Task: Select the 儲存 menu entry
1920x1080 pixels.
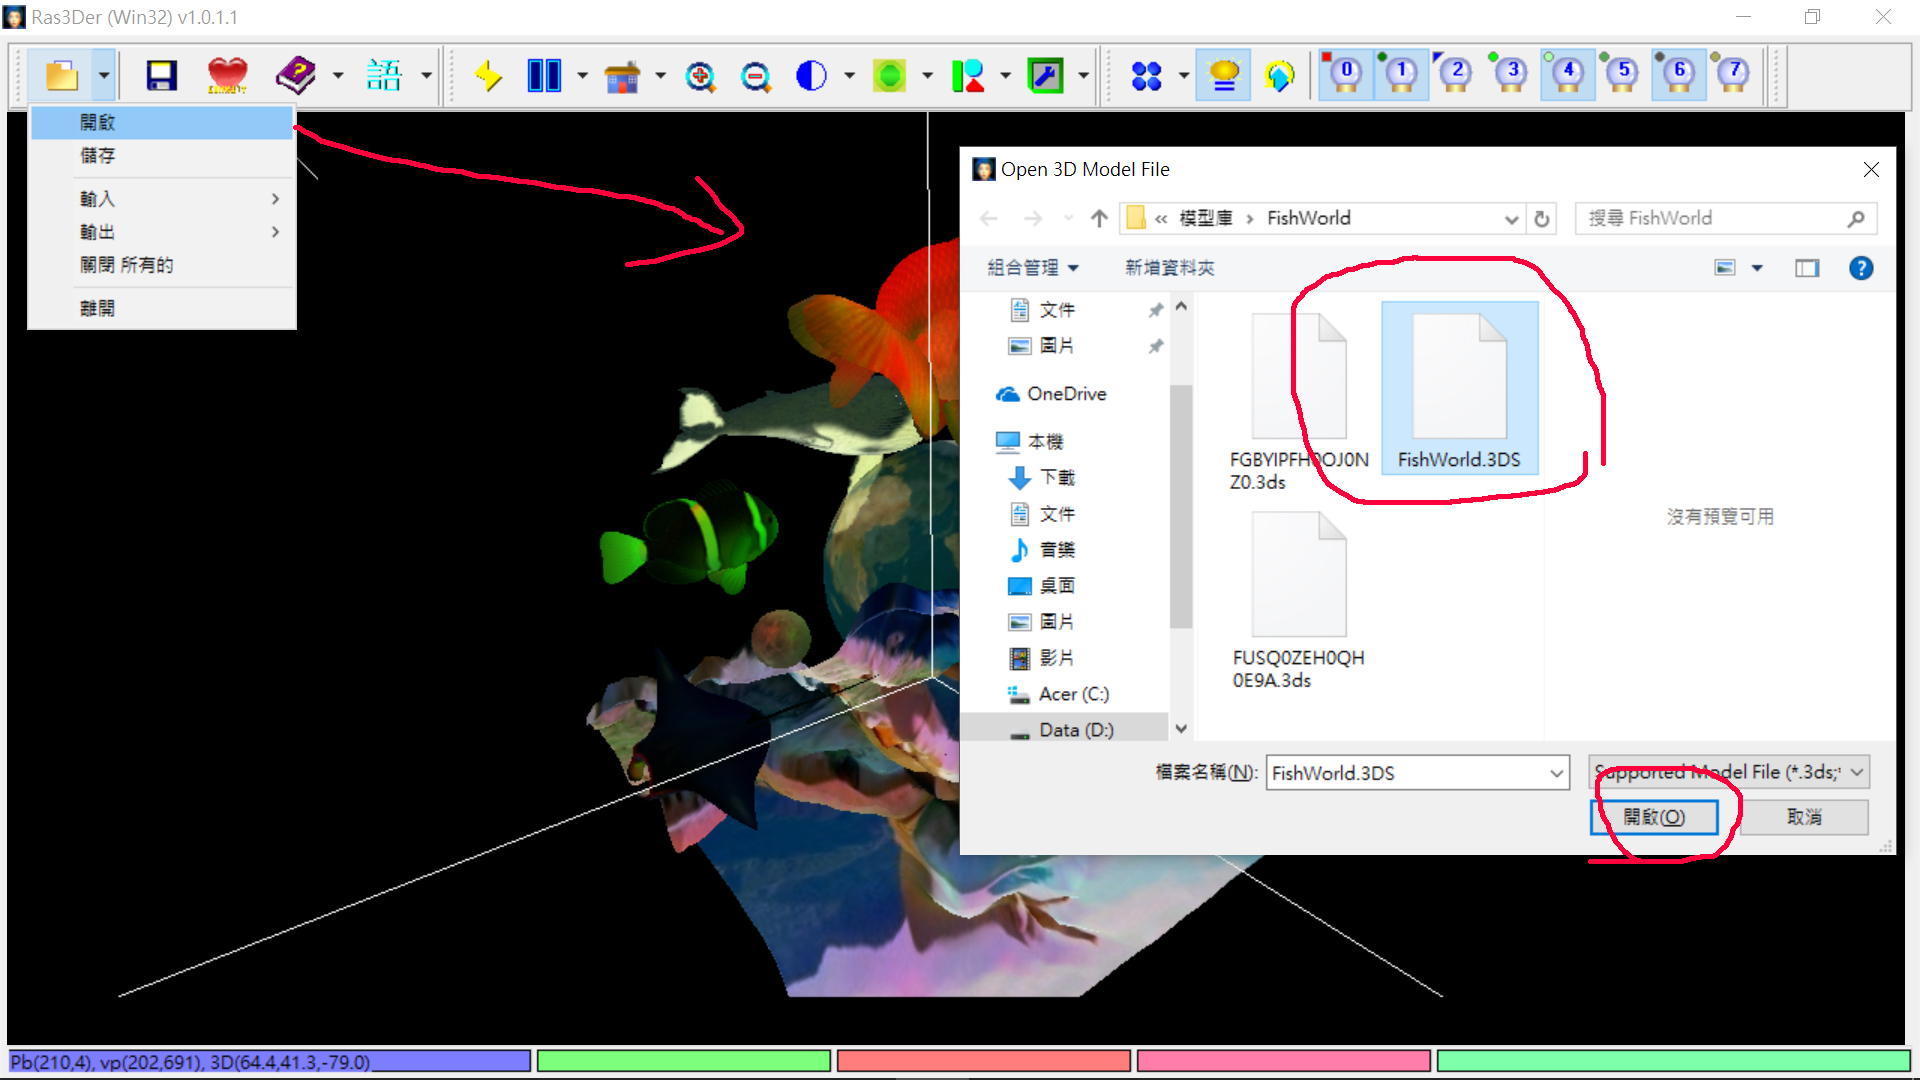Action: [x=98, y=156]
